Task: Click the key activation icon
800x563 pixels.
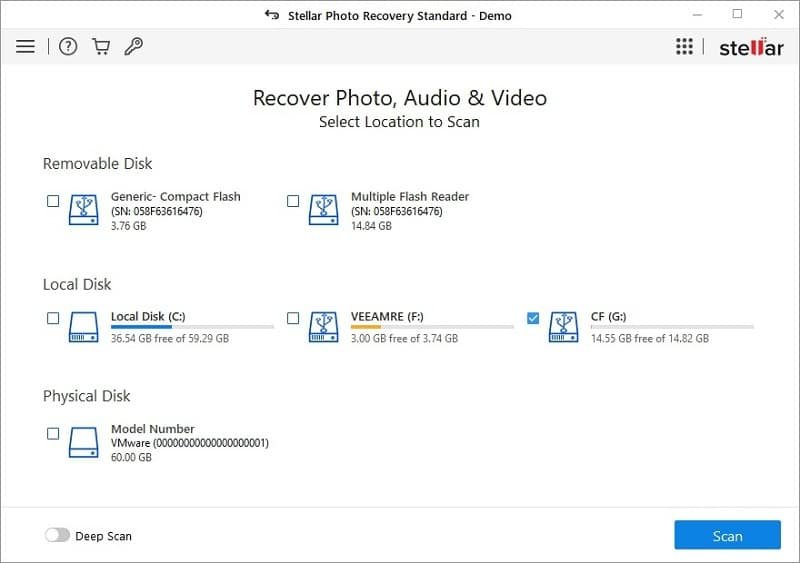Action: (131, 47)
